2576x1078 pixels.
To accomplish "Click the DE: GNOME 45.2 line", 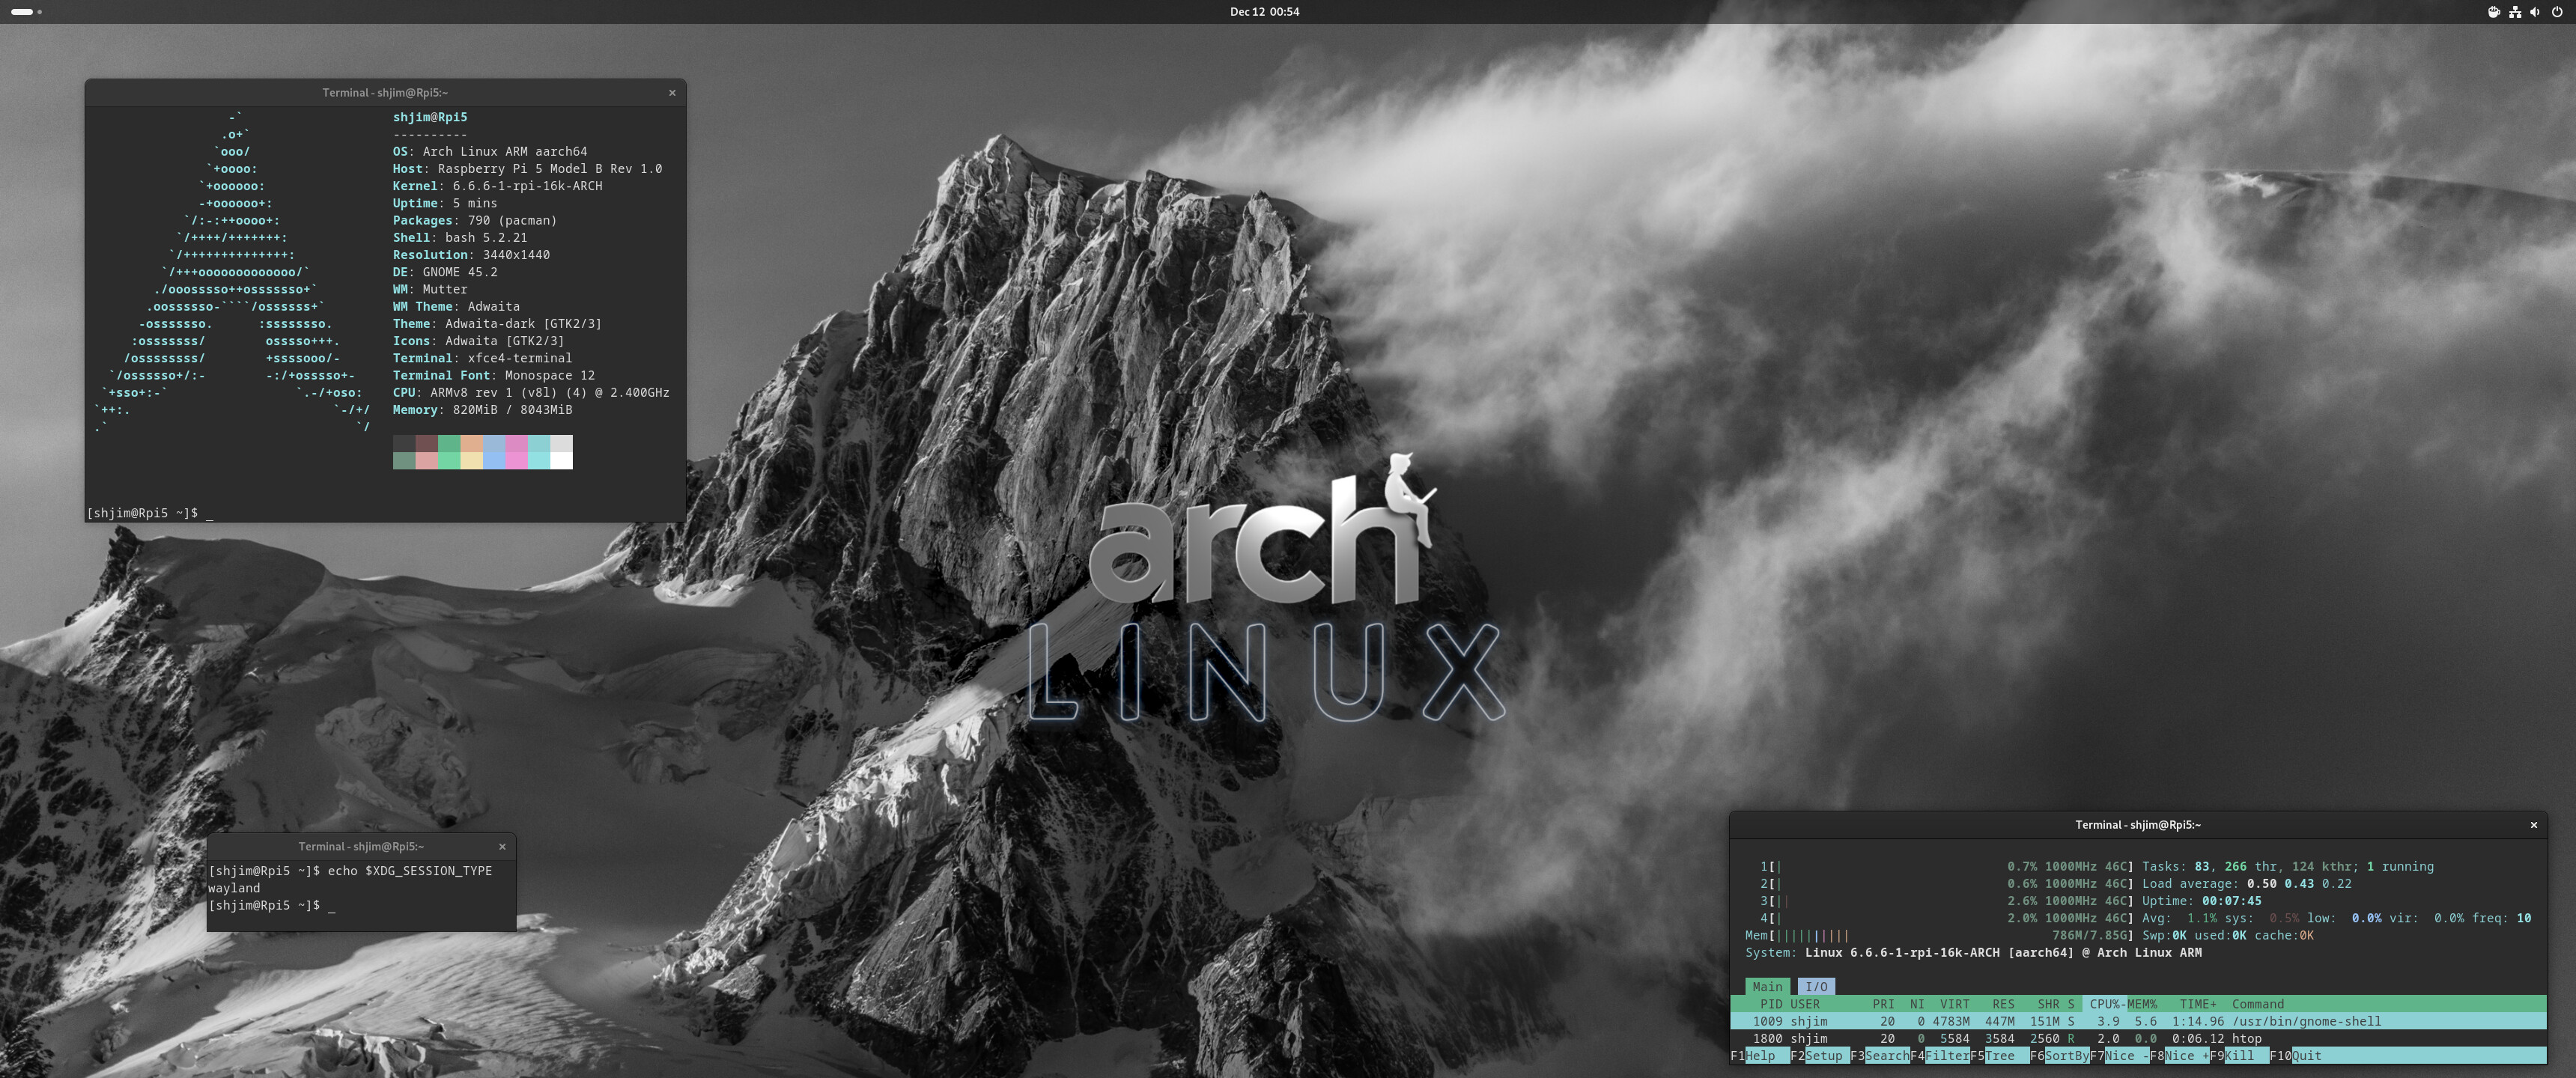I will [x=445, y=272].
